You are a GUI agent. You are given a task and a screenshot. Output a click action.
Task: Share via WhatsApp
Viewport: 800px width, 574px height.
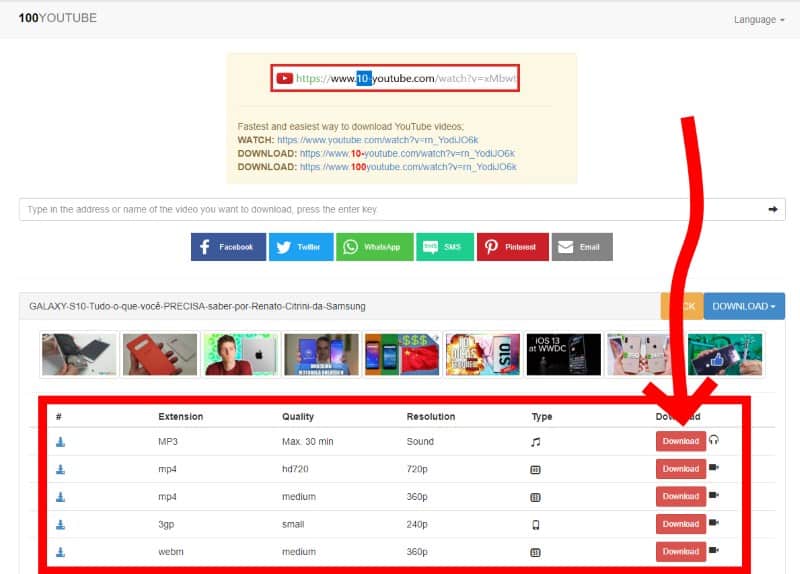tap(374, 247)
